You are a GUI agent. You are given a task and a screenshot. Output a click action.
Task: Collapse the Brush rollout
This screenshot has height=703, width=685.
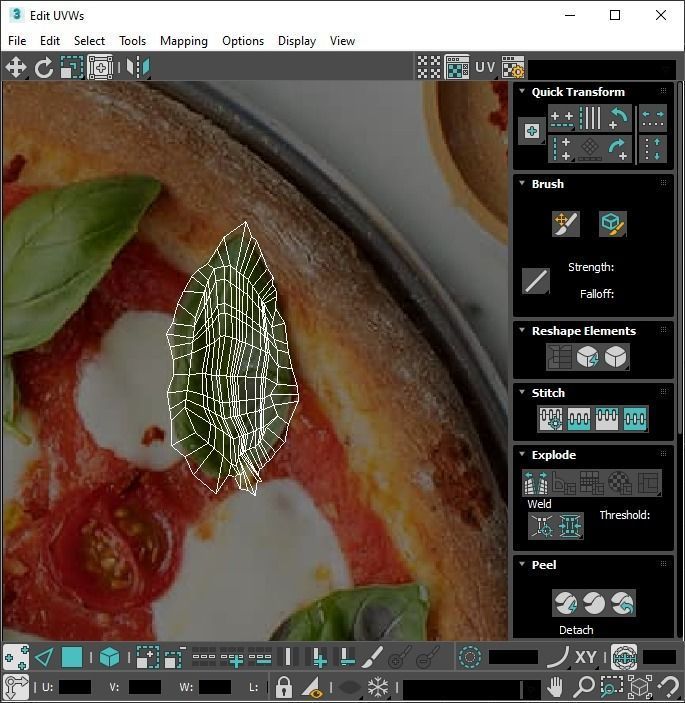[522, 183]
